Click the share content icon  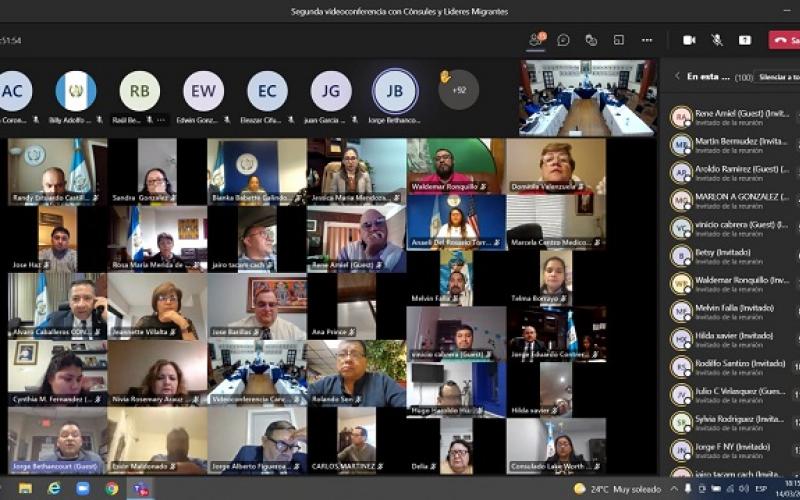[x=745, y=40]
